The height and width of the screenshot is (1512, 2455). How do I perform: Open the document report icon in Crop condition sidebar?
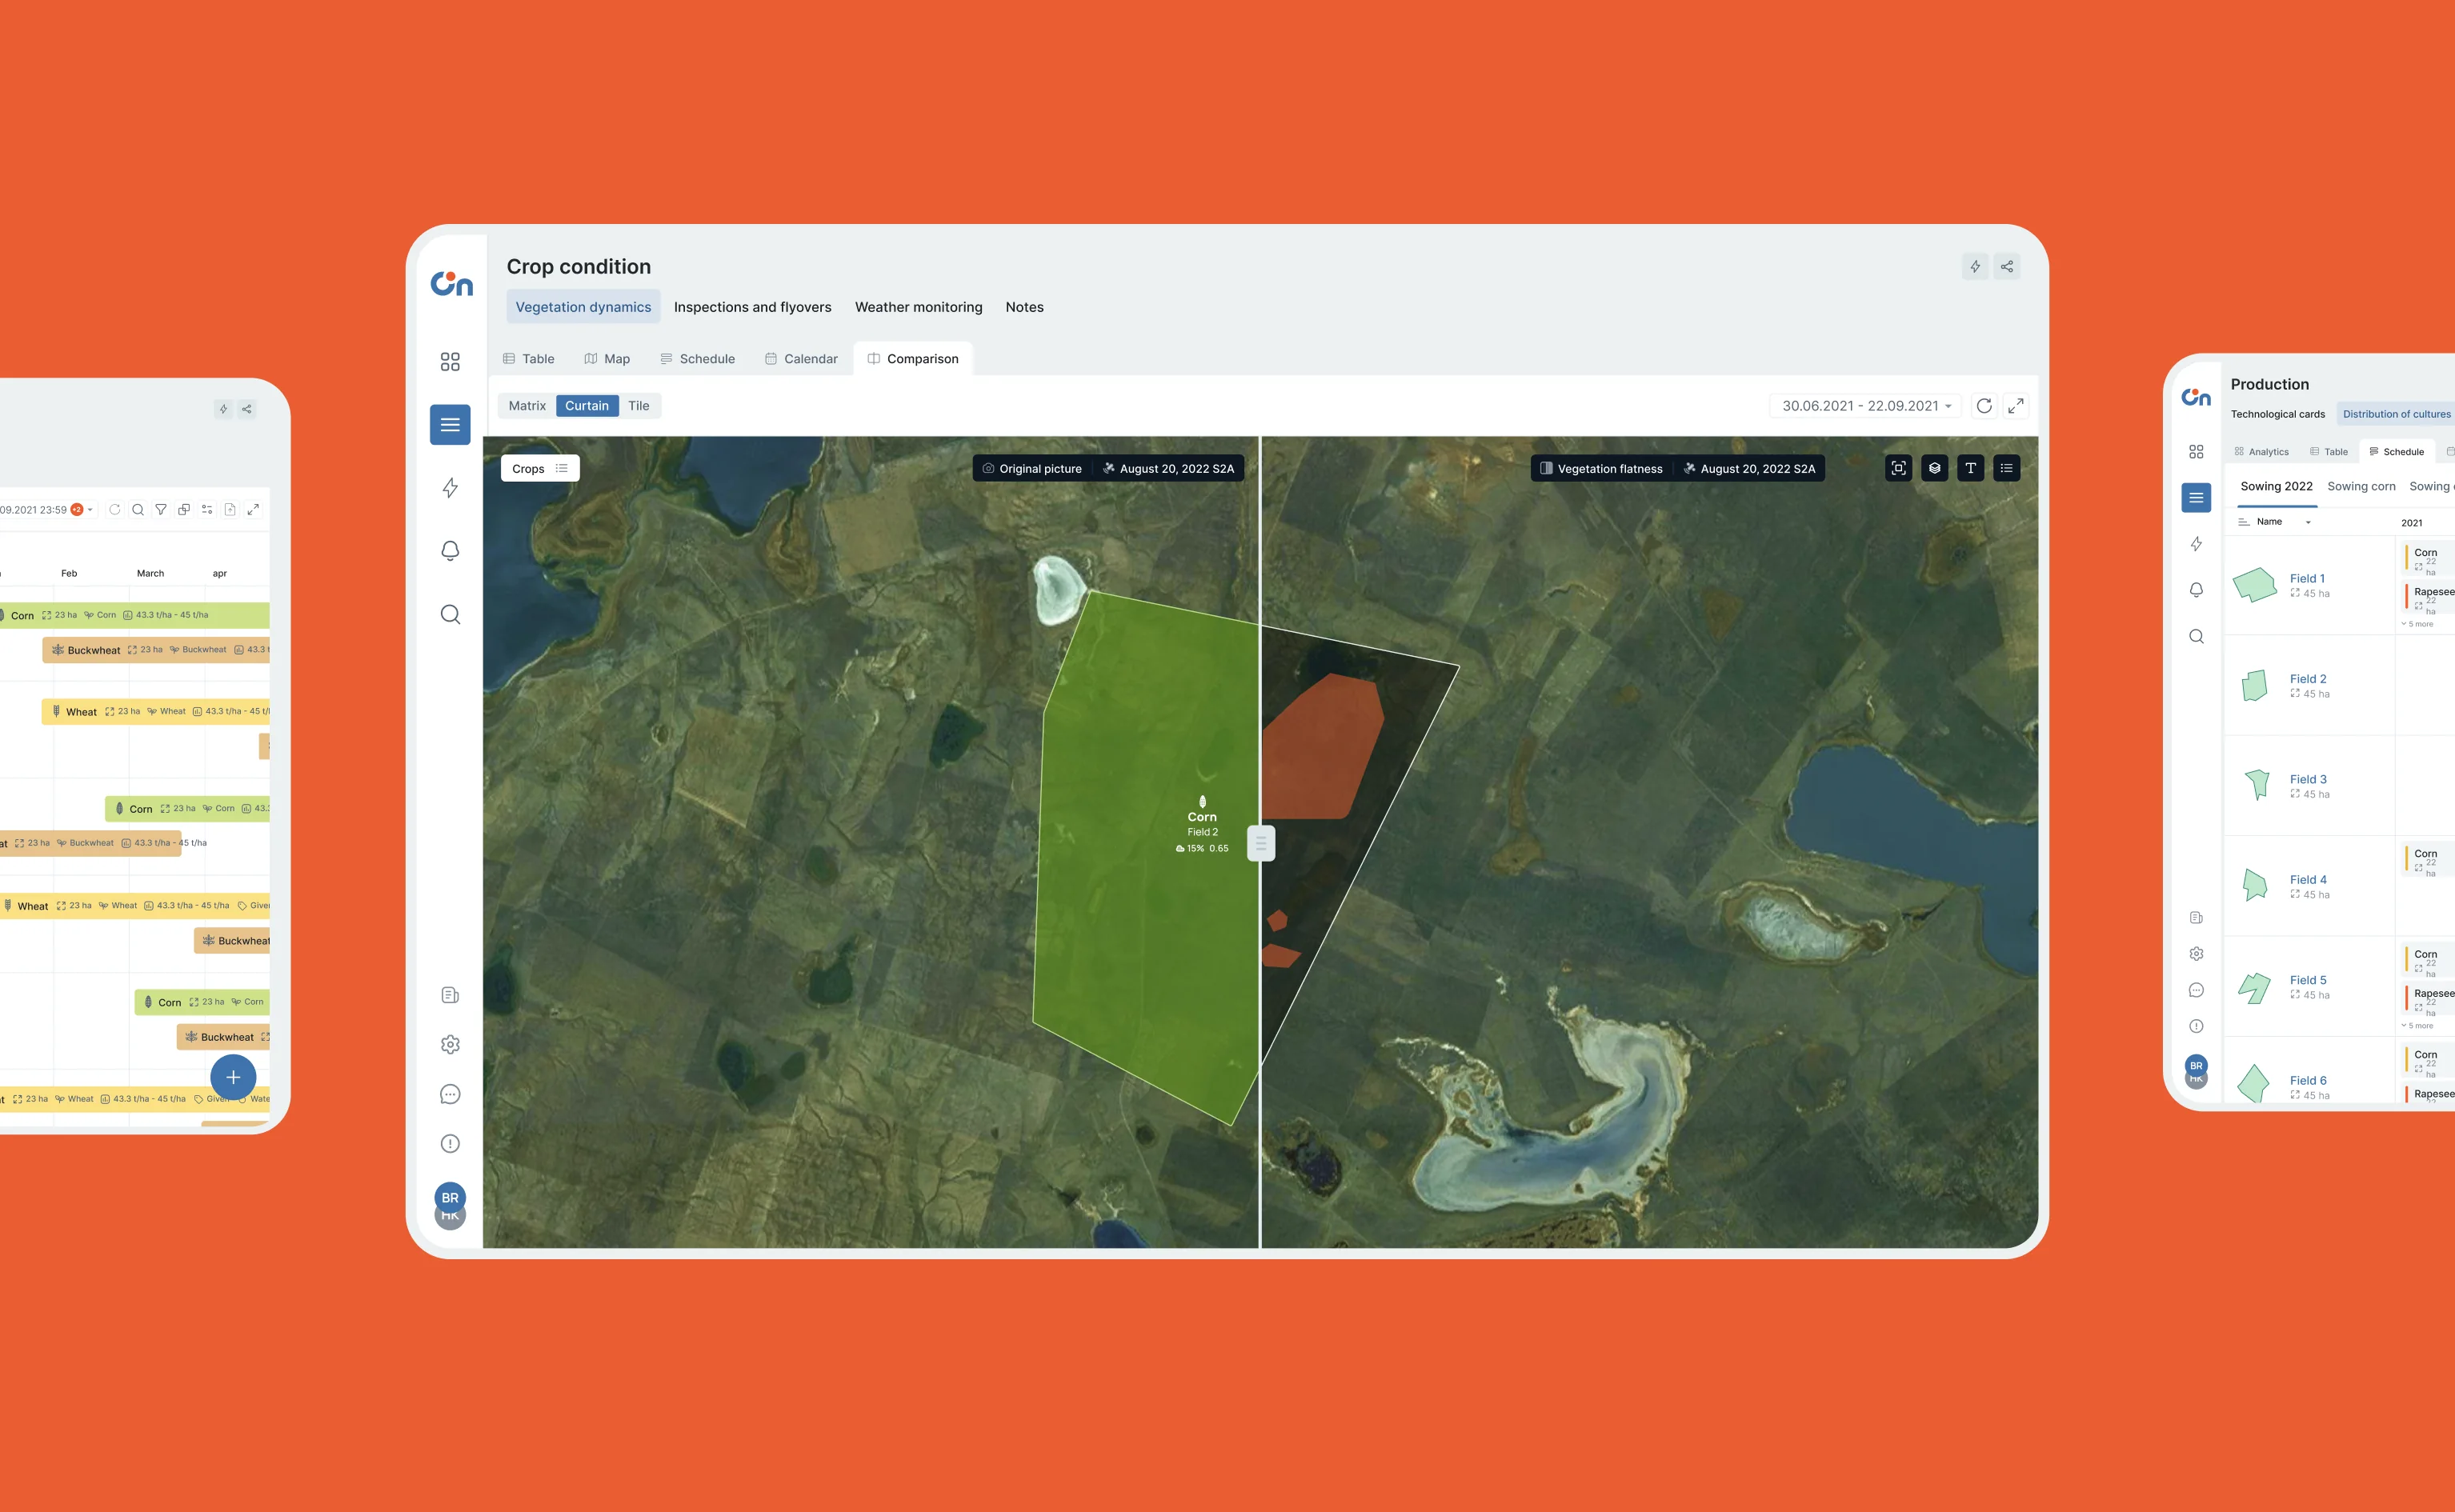pyautogui.click(x=450, y=995)
